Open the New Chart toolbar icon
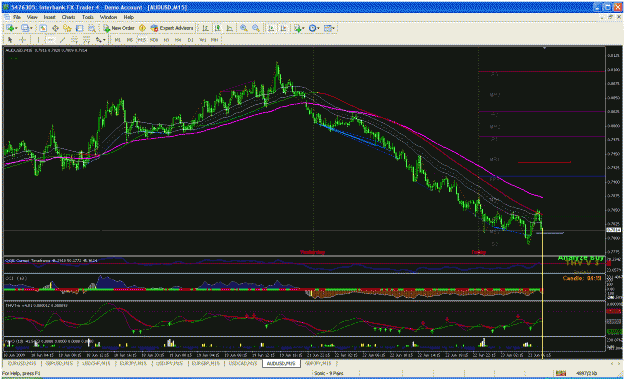 (x=10, y=28)
